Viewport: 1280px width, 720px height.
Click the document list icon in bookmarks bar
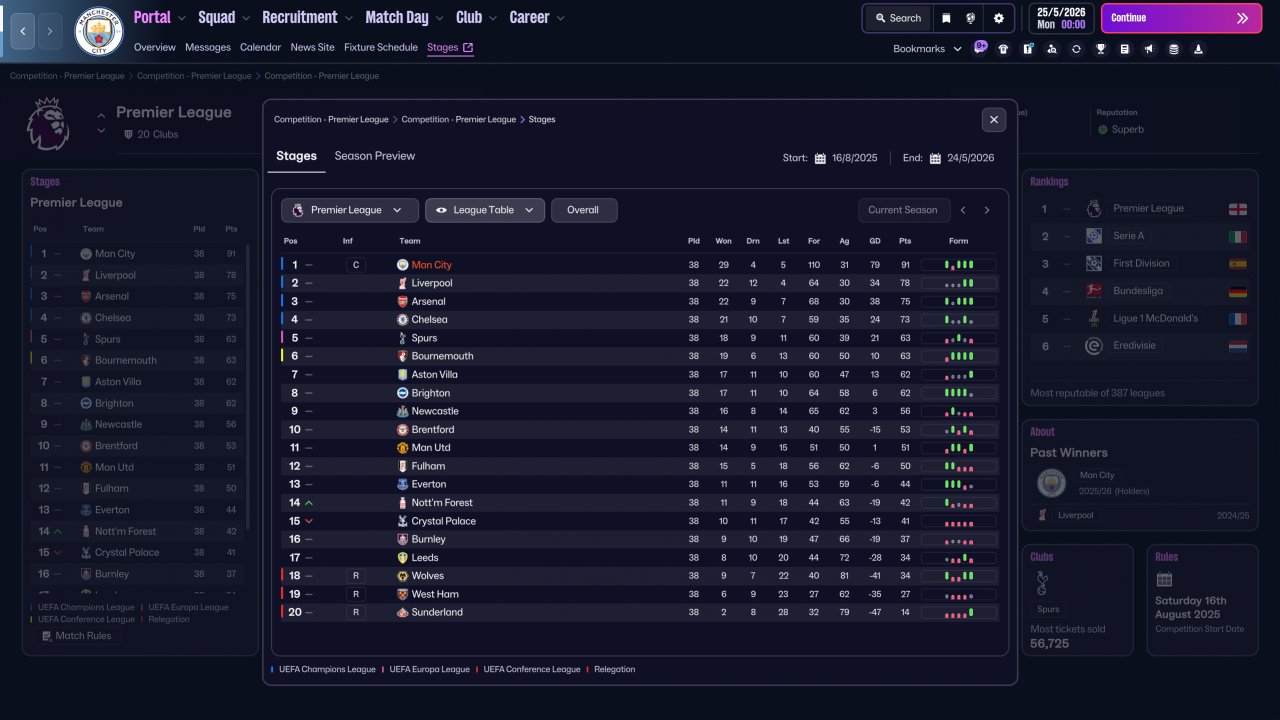pyautogui.click(x=1125, y=49)
